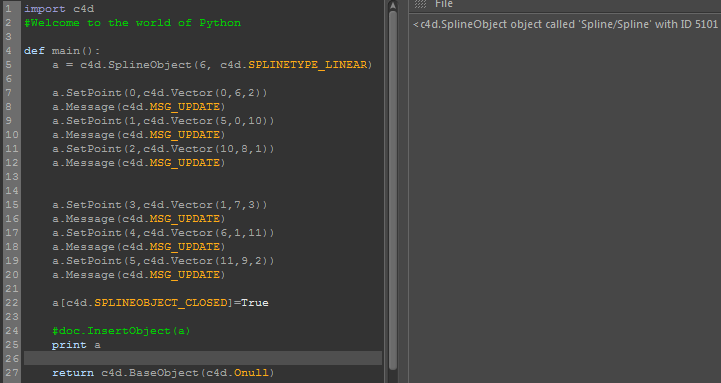Click on 'def main():' definition line
This screenshot has height=383, width=721.
[62, 51]
